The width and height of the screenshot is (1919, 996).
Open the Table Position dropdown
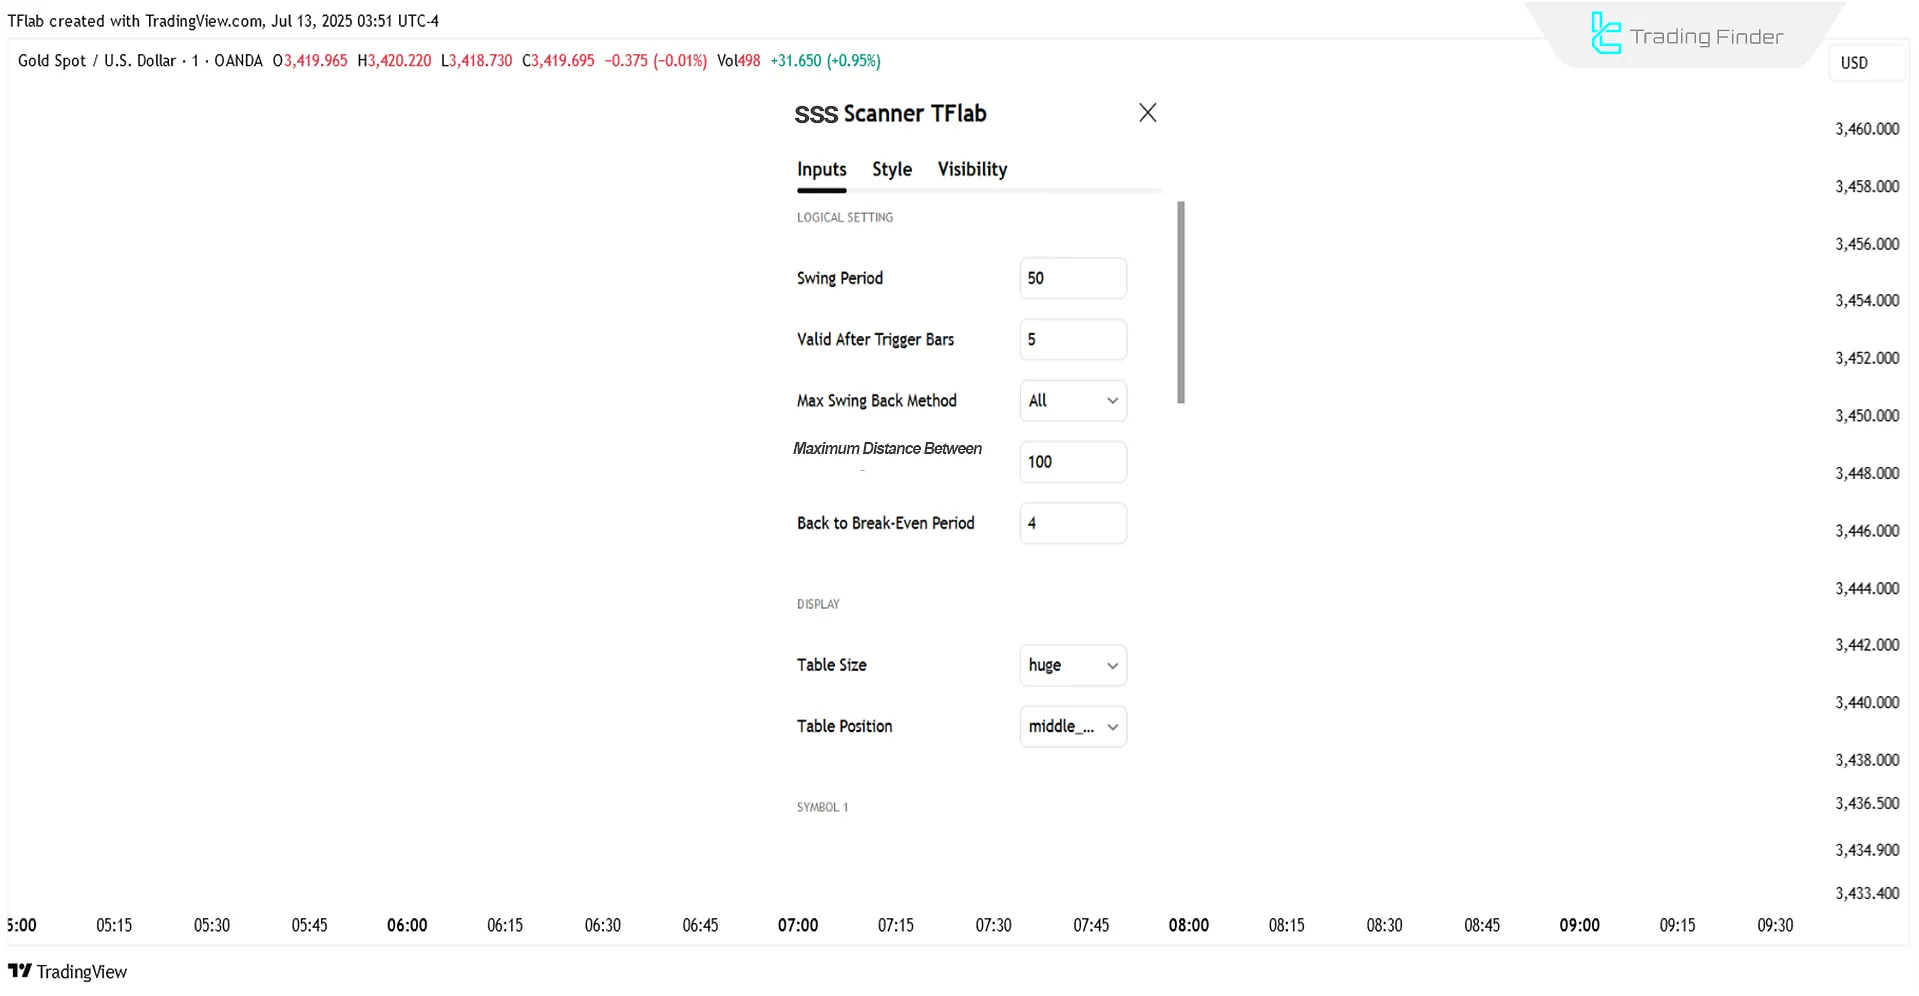coord(1072,726)
